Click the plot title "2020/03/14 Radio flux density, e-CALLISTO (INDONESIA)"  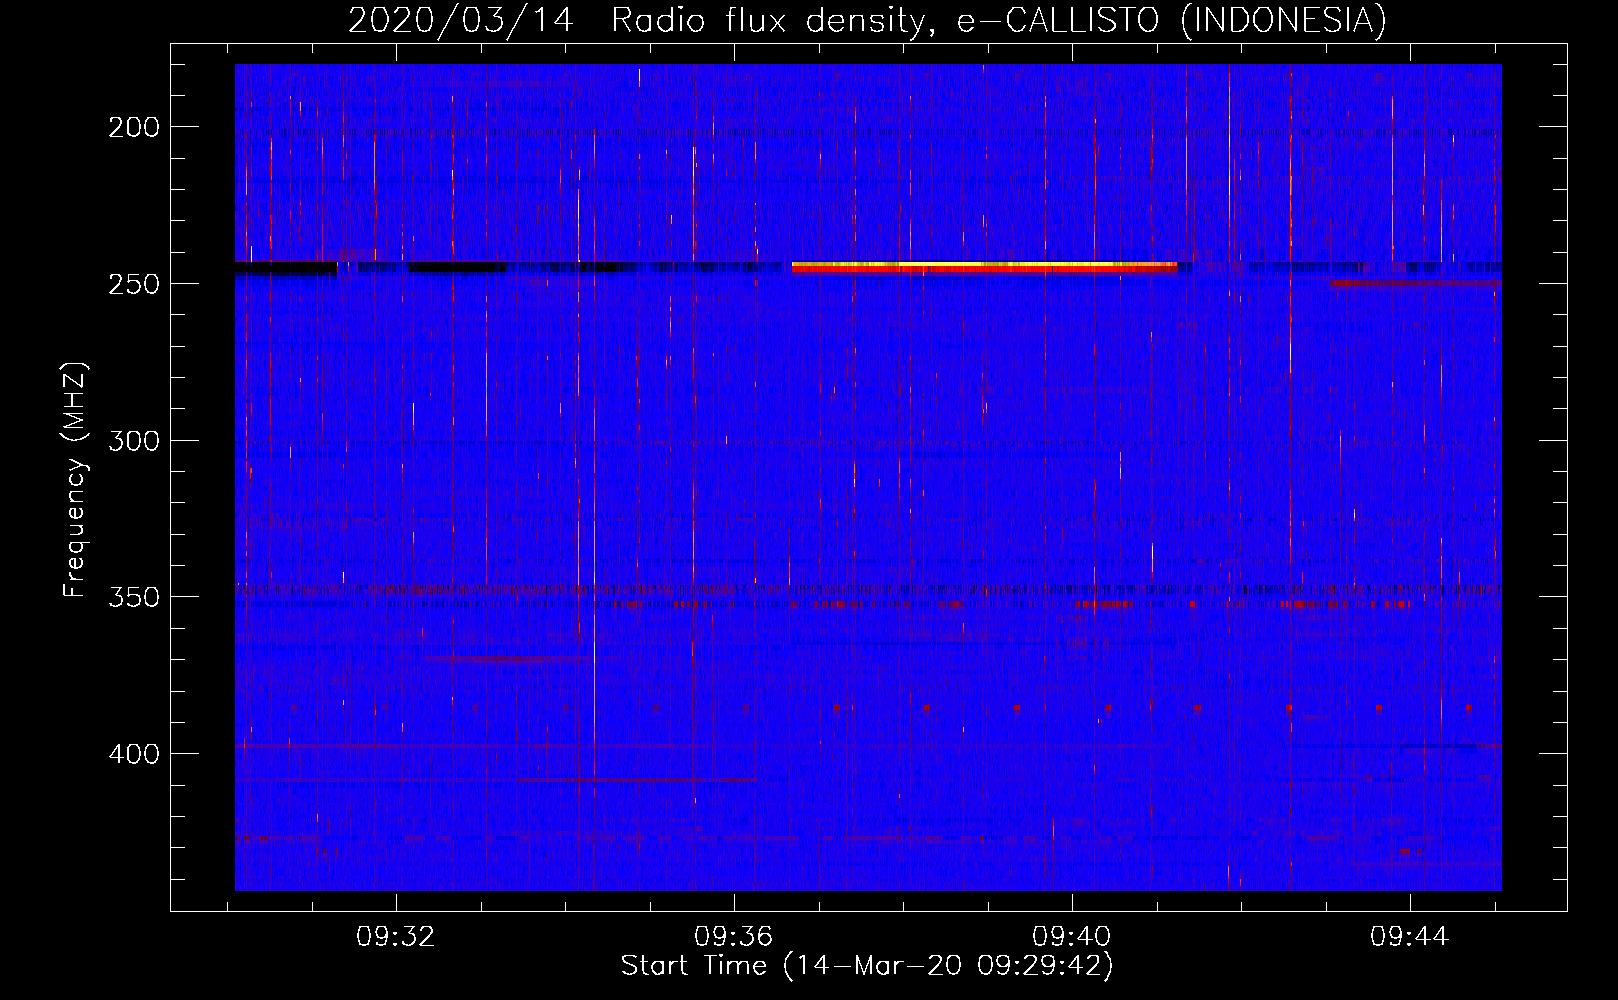(867, 21)
